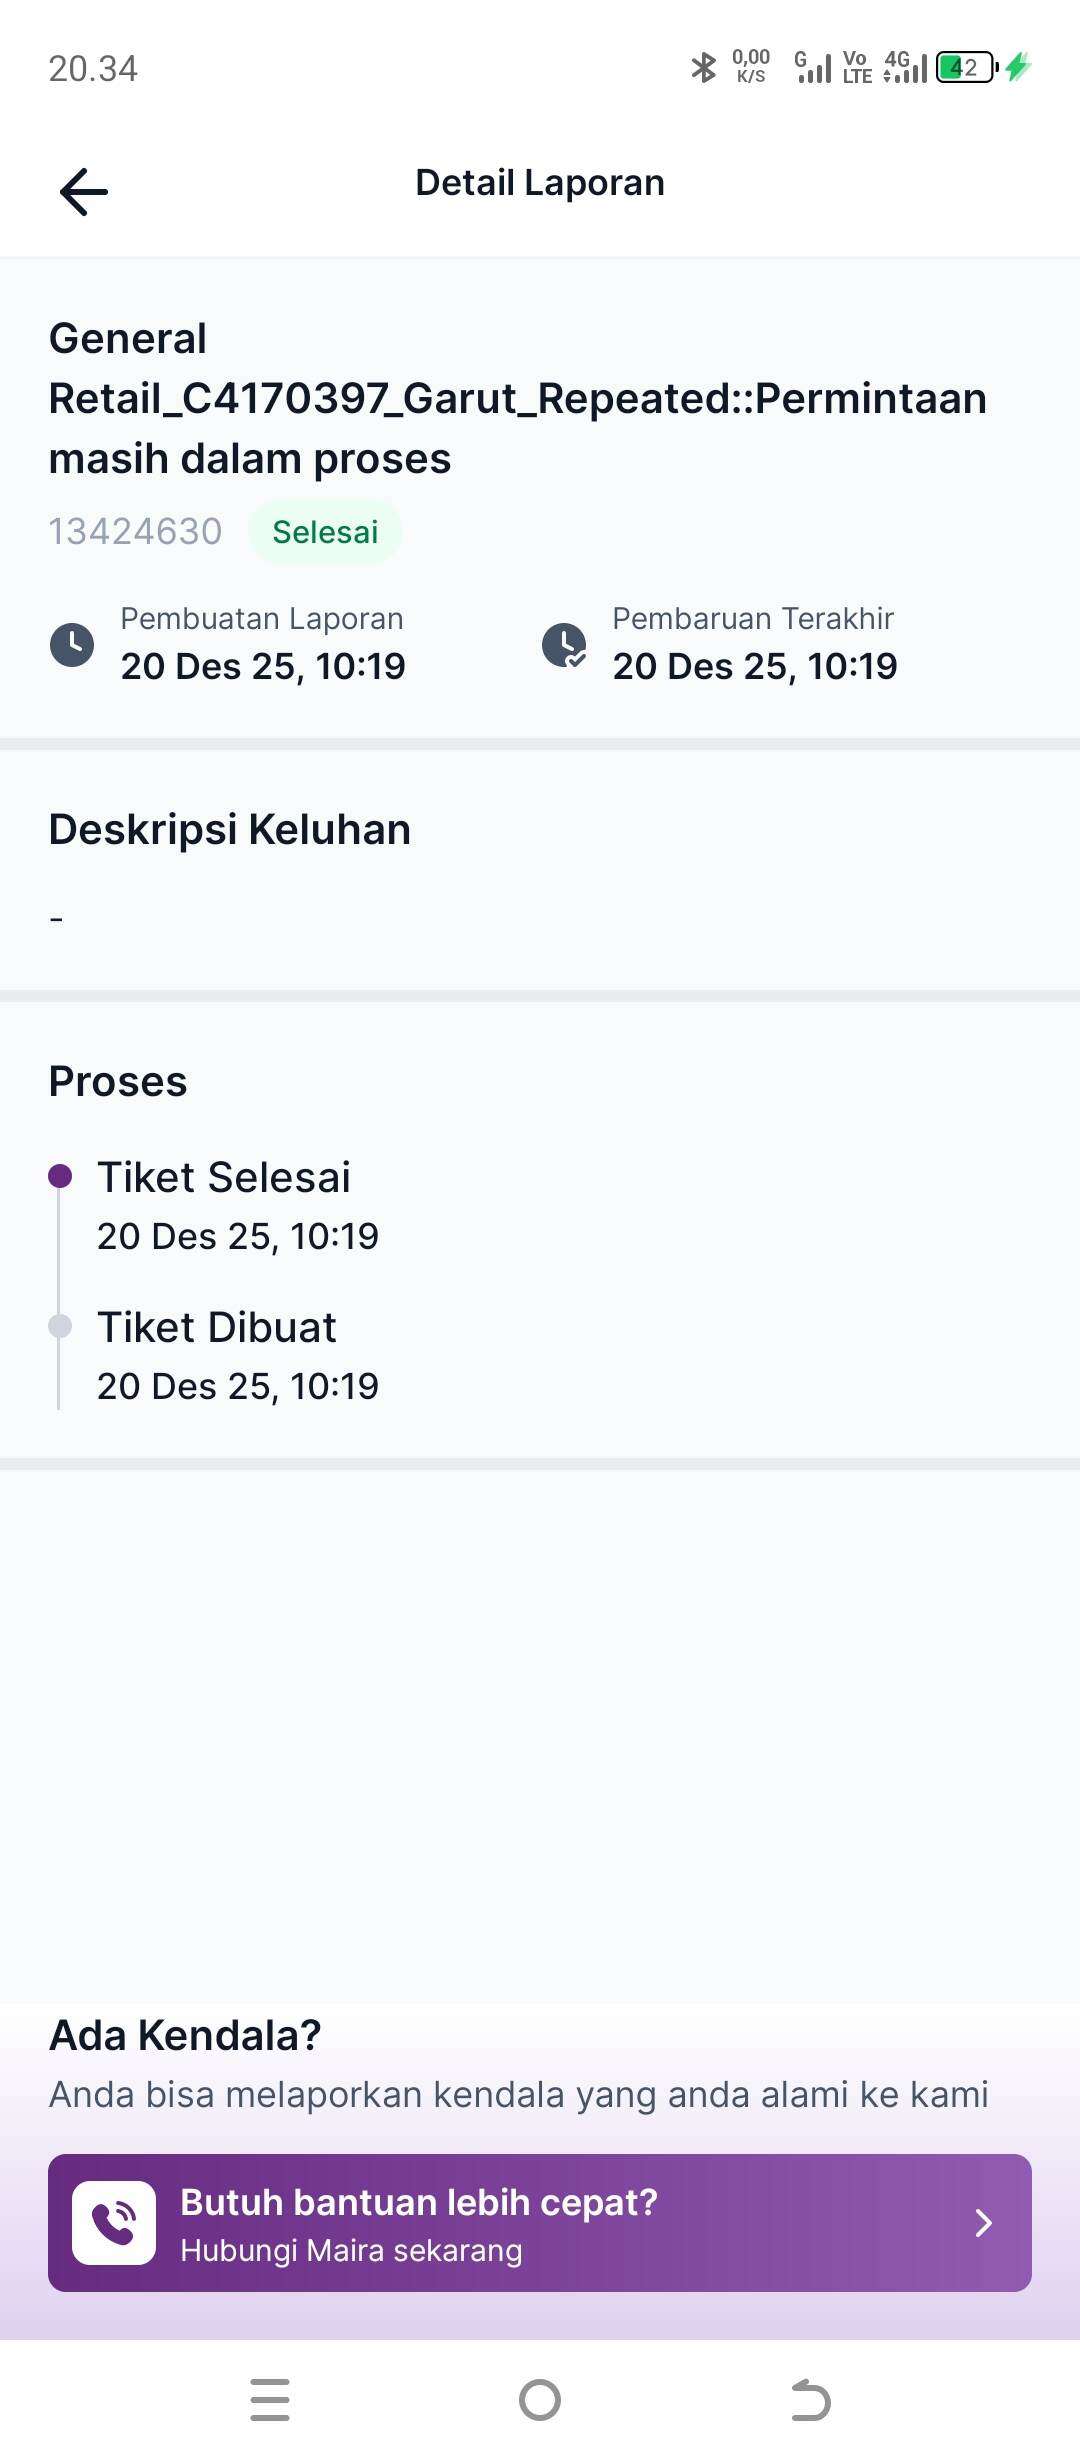
Task: Tap the Deskripsi Keluhan heading
Action: point(230,830)
